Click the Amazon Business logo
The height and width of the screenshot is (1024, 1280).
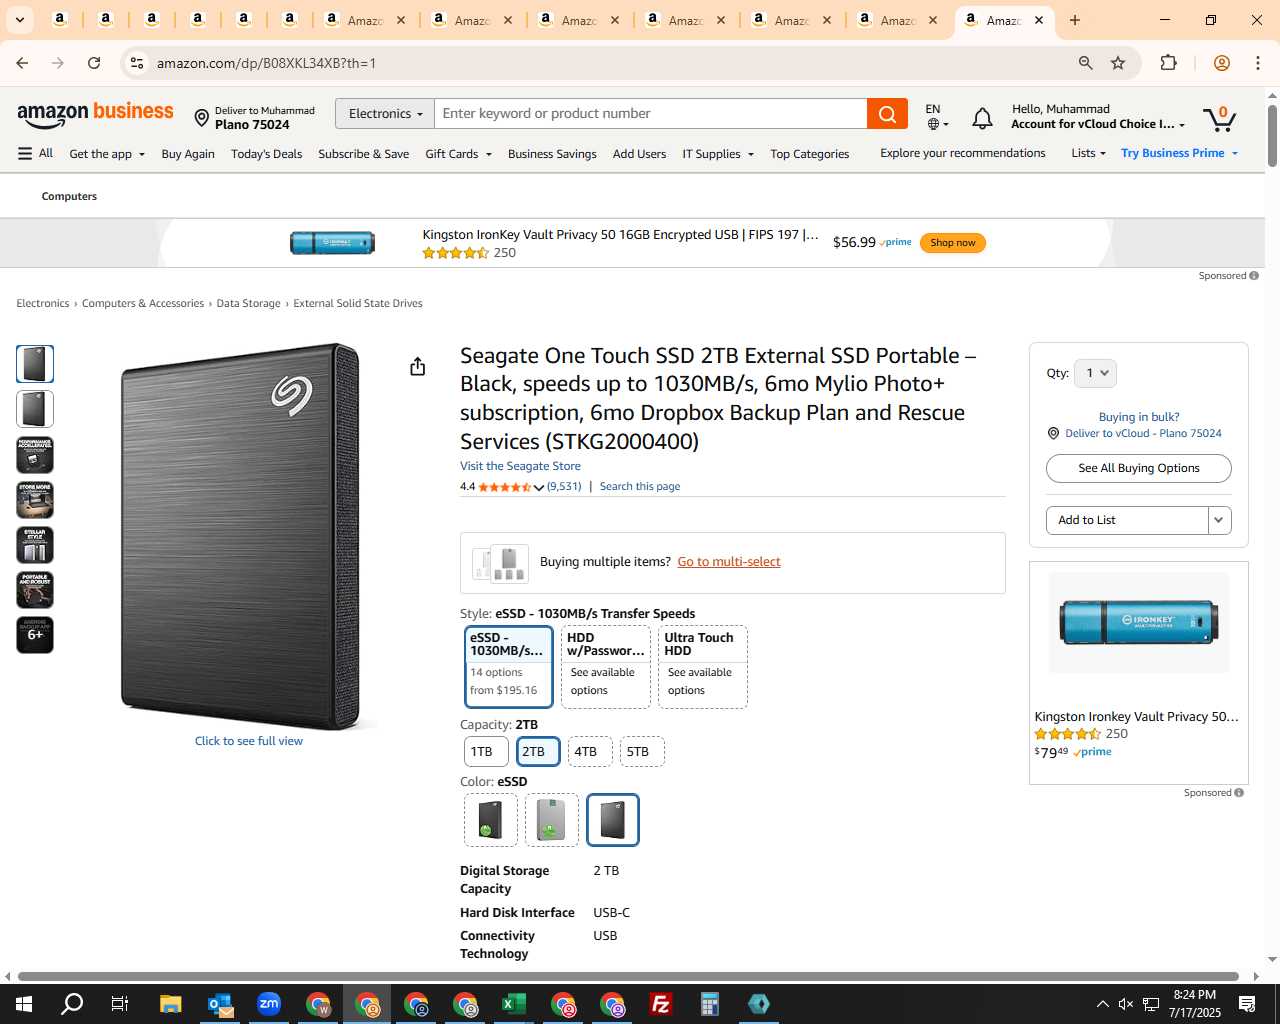pyautogui.click(x=95, y=114)
